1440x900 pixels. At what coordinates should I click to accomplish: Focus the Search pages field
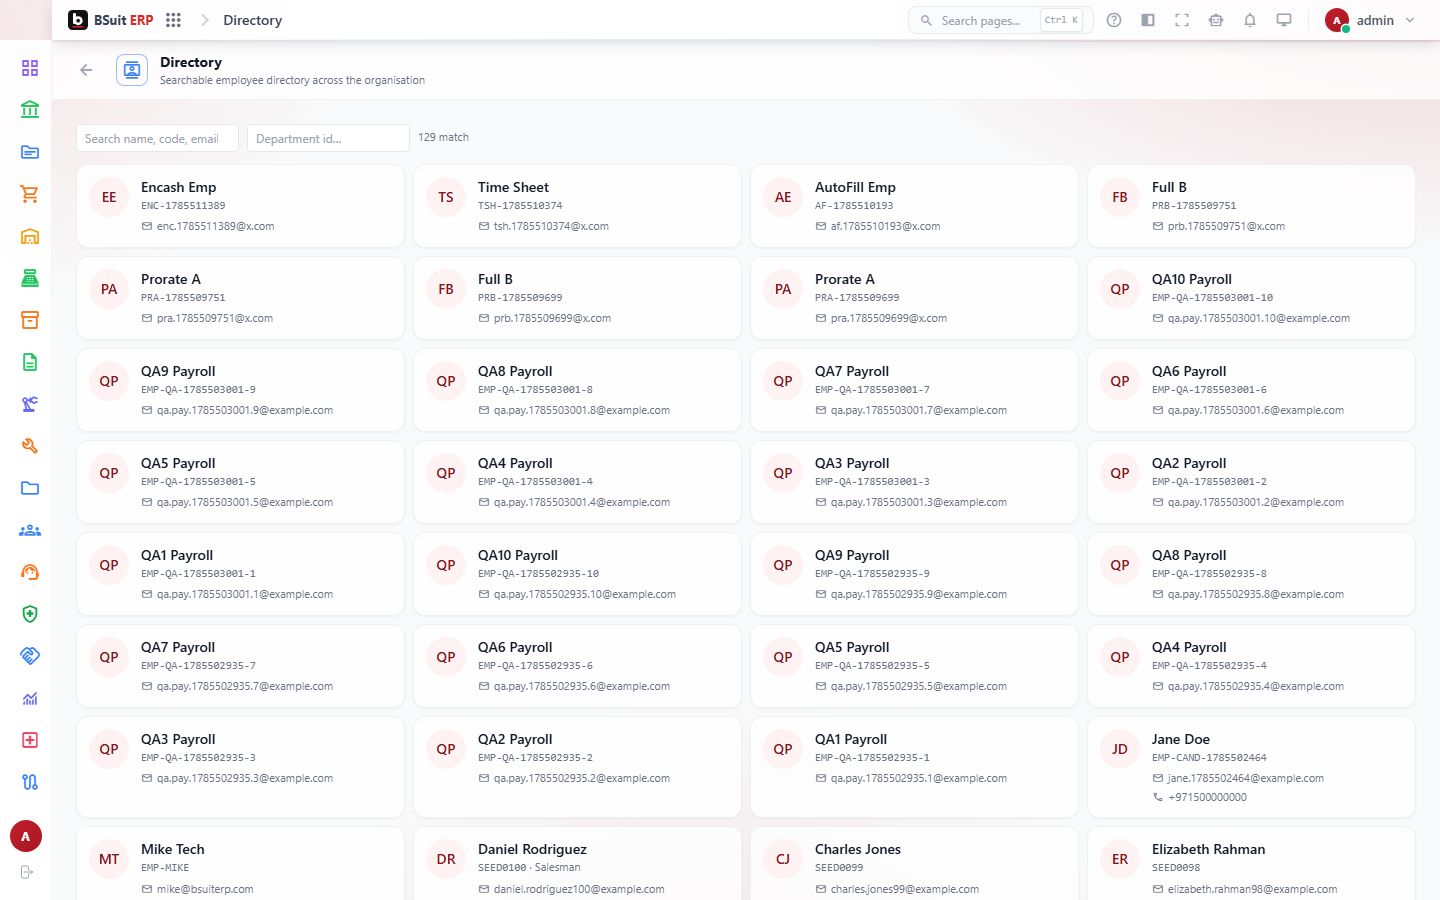pyautogui.click(x=1001, y=20)
